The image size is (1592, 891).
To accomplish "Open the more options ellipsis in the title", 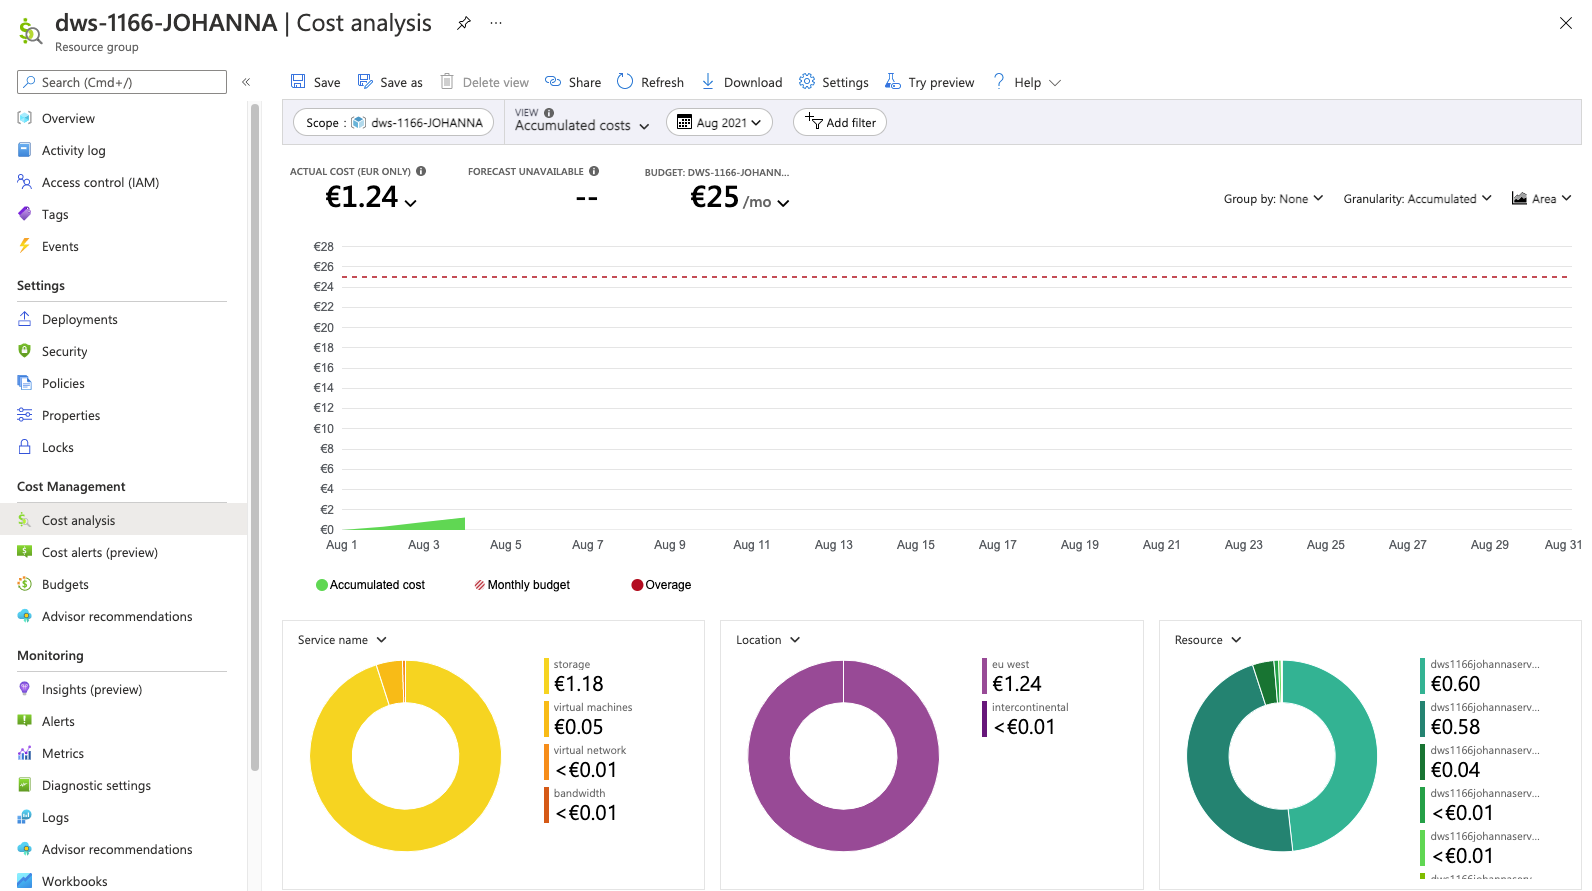I will pyautogui.click(x=496, y=23).
